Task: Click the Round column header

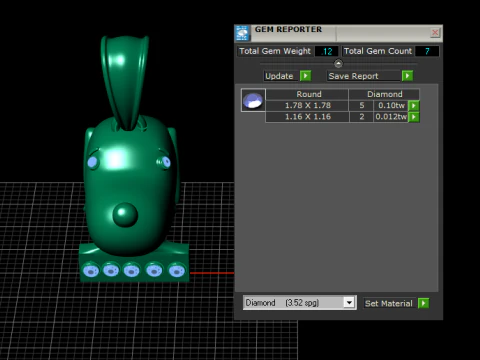Action: (x=307, y=94)
